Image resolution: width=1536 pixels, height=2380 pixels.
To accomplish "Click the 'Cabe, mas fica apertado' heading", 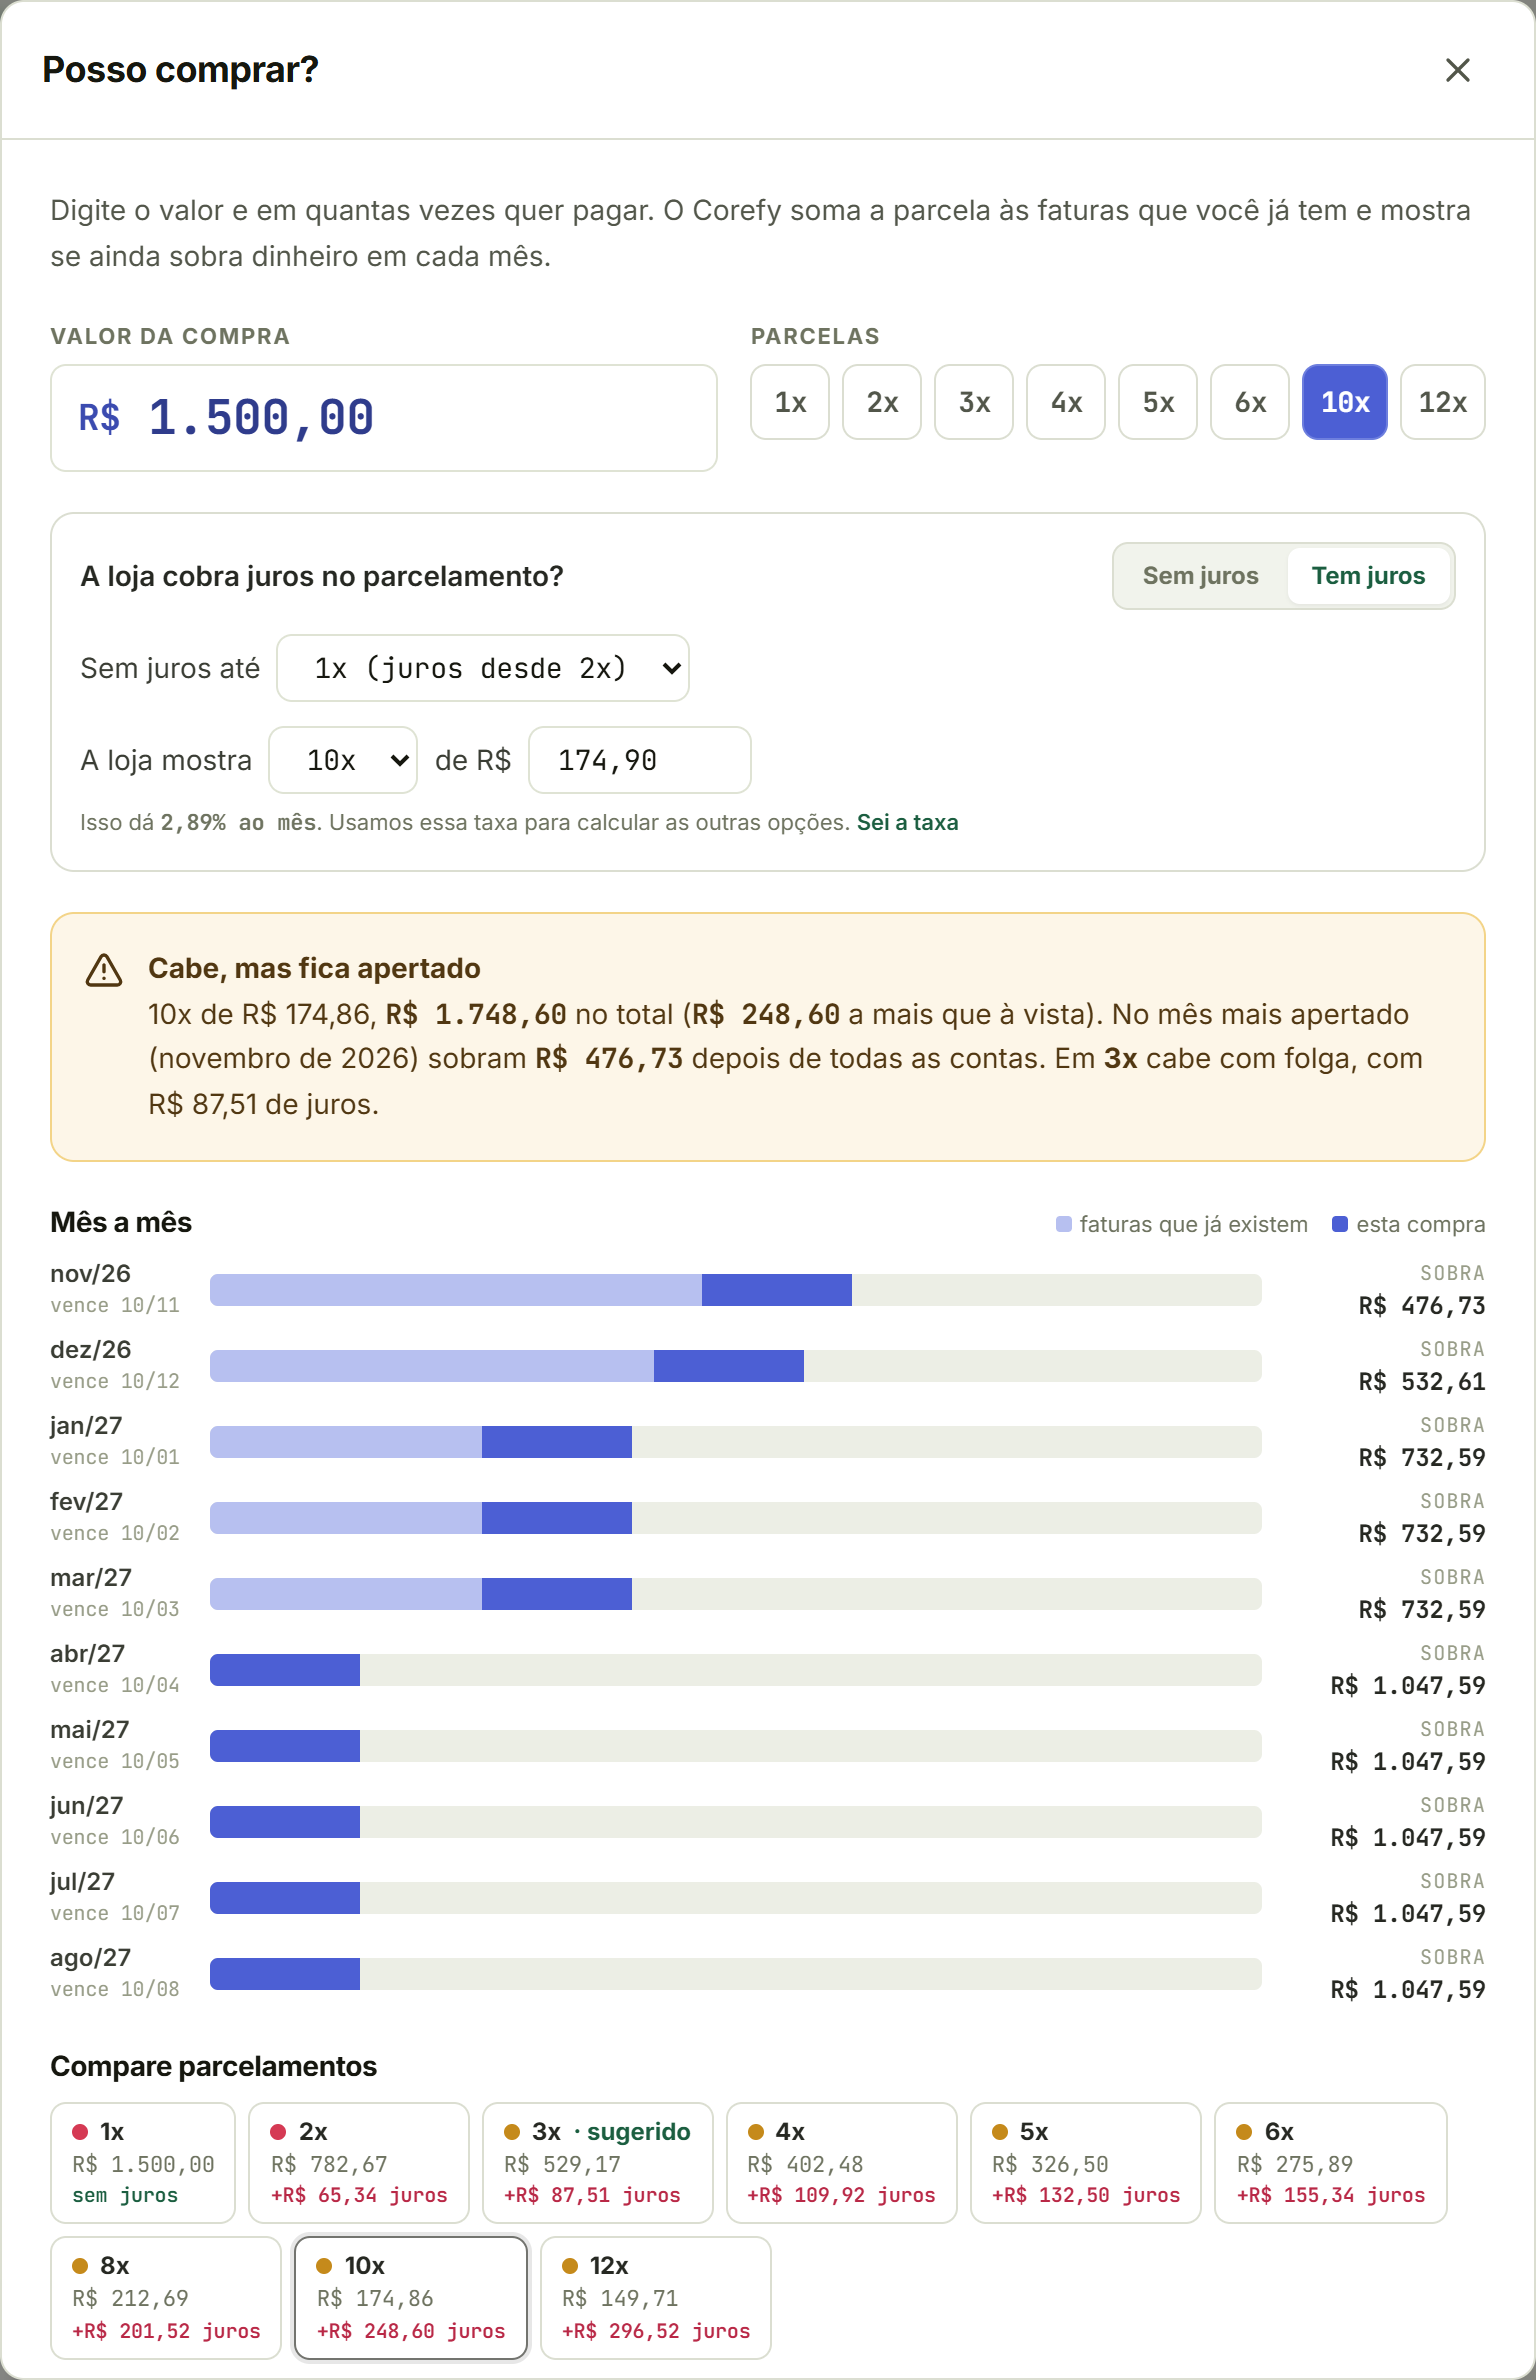I will coord(314,968).
